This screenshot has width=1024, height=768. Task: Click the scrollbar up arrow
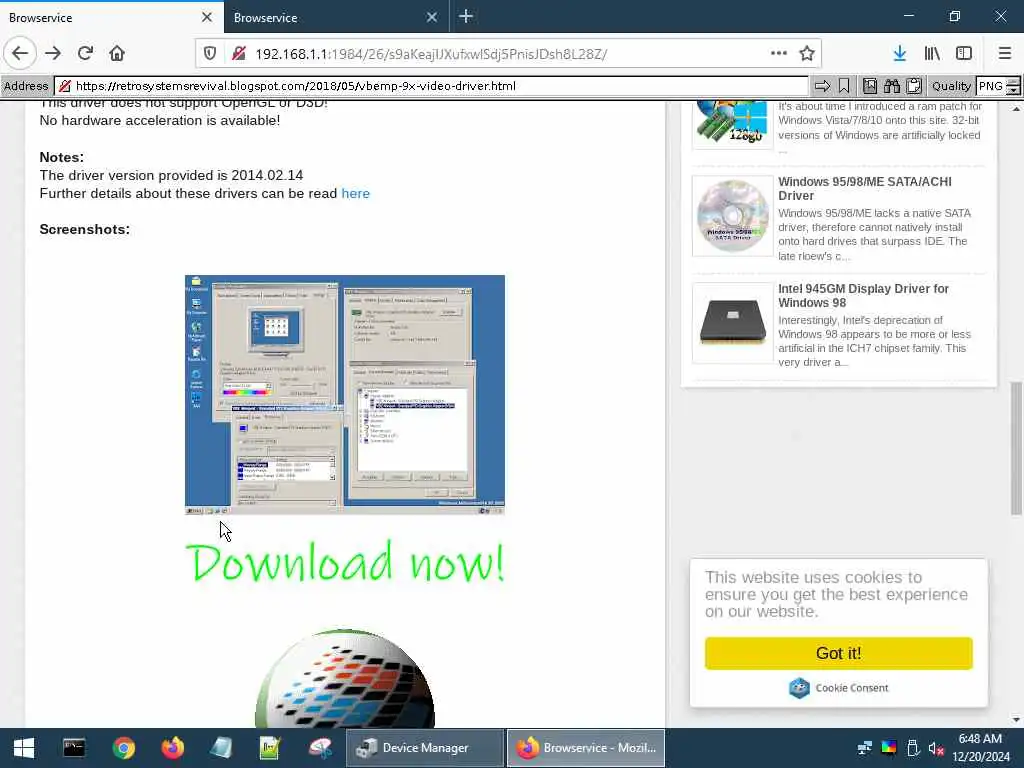(1016, 109)
